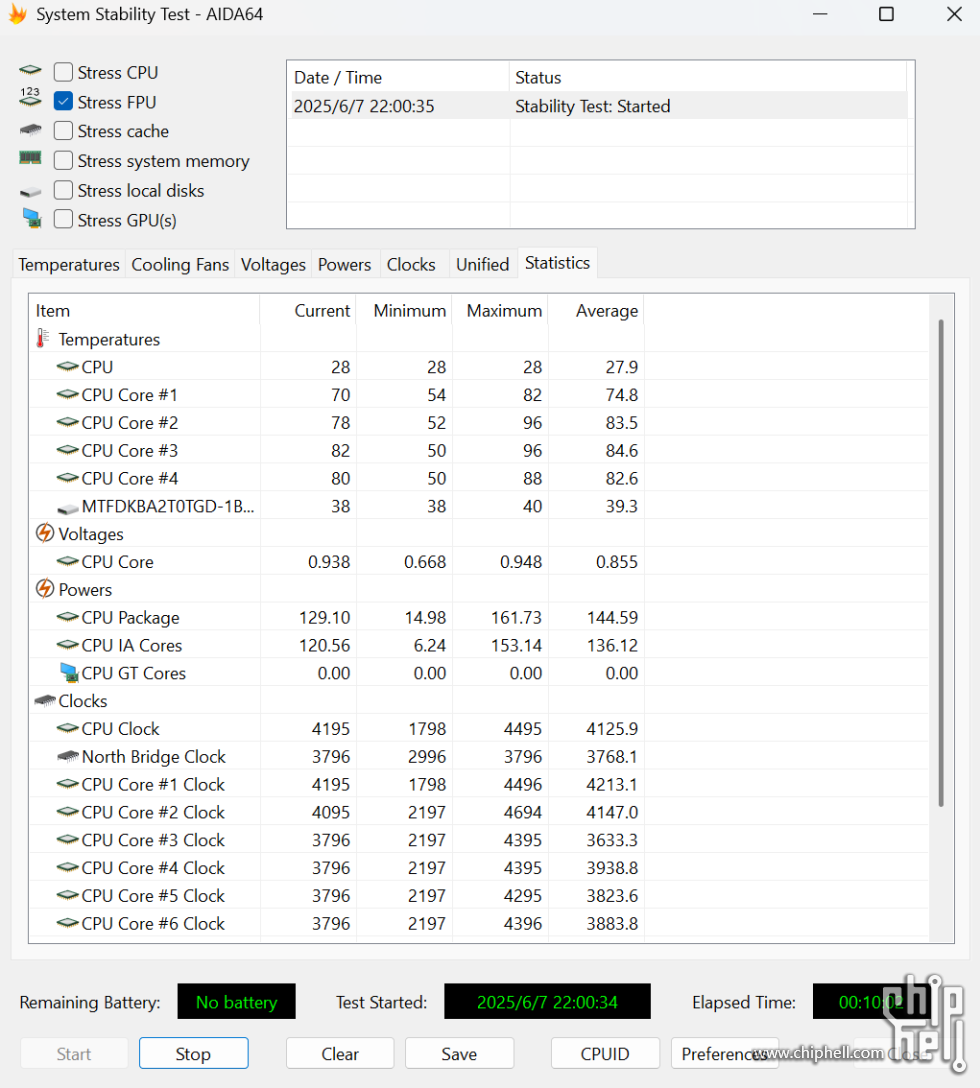Click the chip icon of the Clocks group
980x1088 pixels.
[x=45, y=700]
